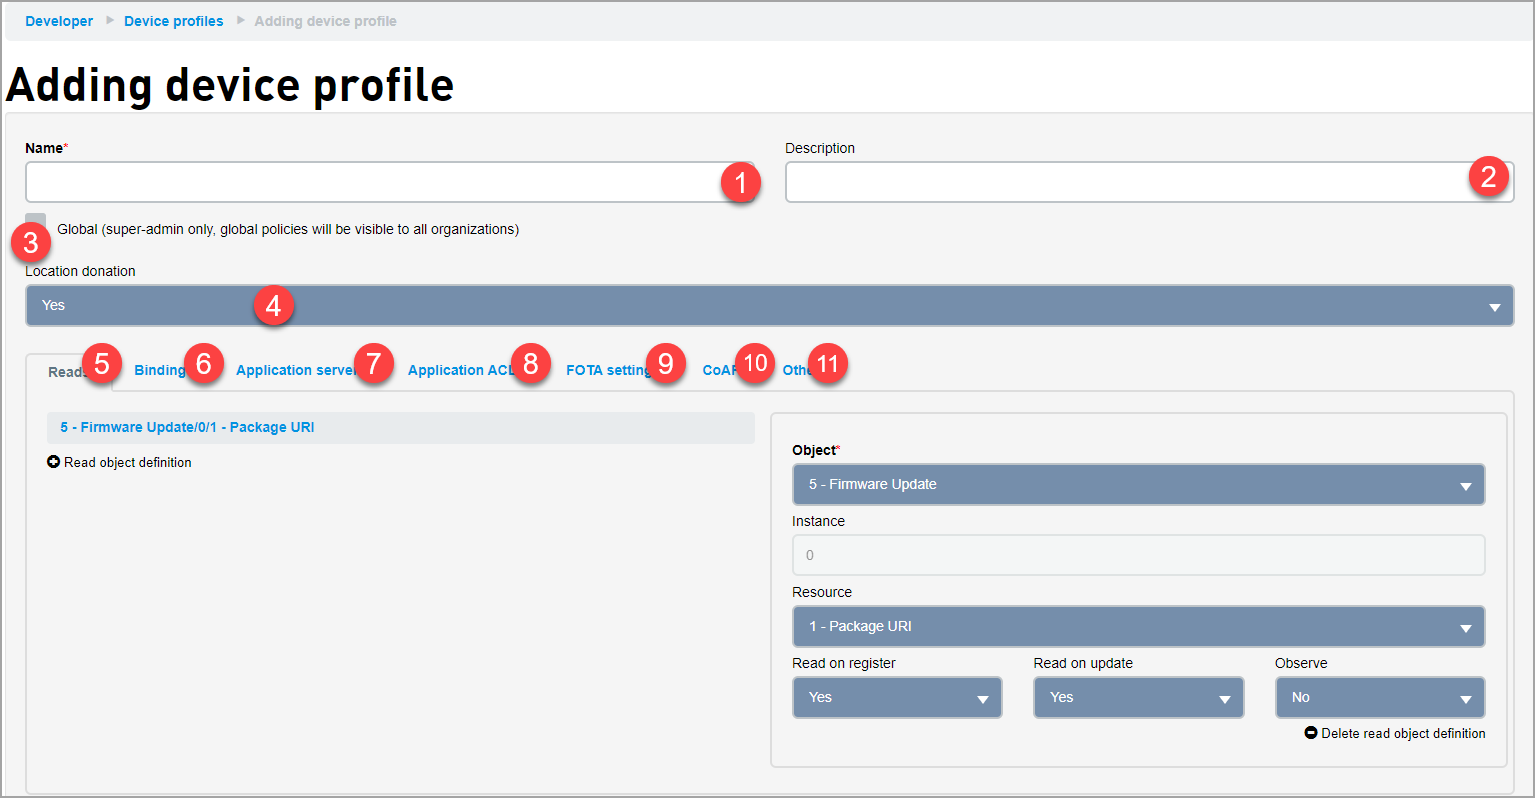Open the Resource dropdown showing Package URI

click(1138, 626)
